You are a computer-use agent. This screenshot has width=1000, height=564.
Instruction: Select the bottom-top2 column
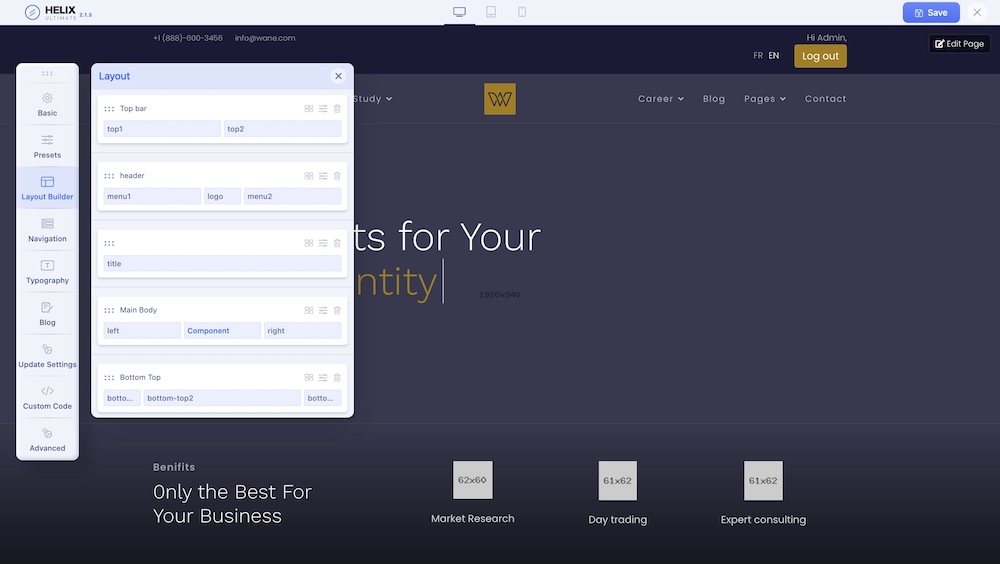click(223, 398)
